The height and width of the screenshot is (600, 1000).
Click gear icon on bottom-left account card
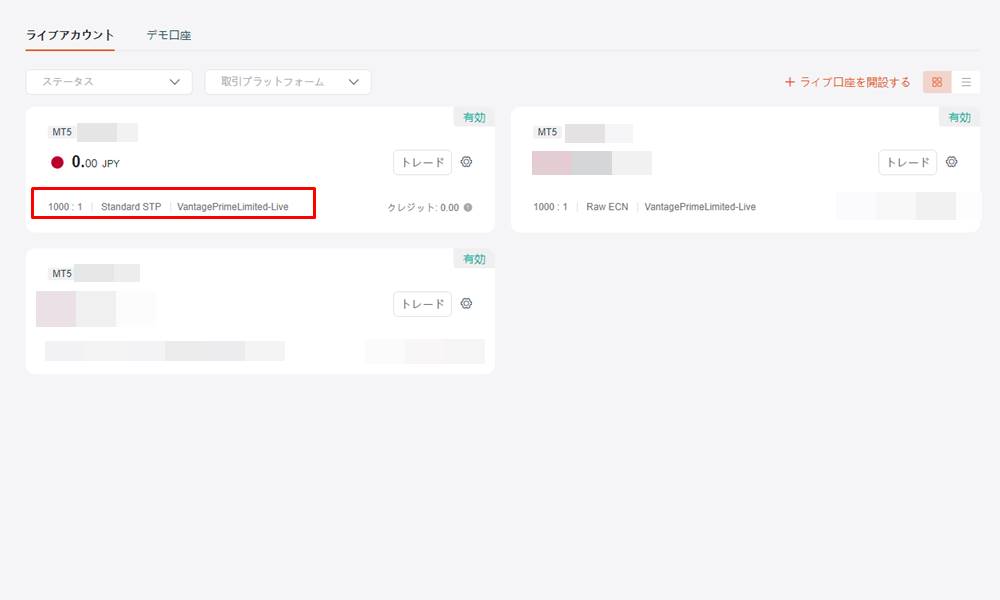click(466, 304)
